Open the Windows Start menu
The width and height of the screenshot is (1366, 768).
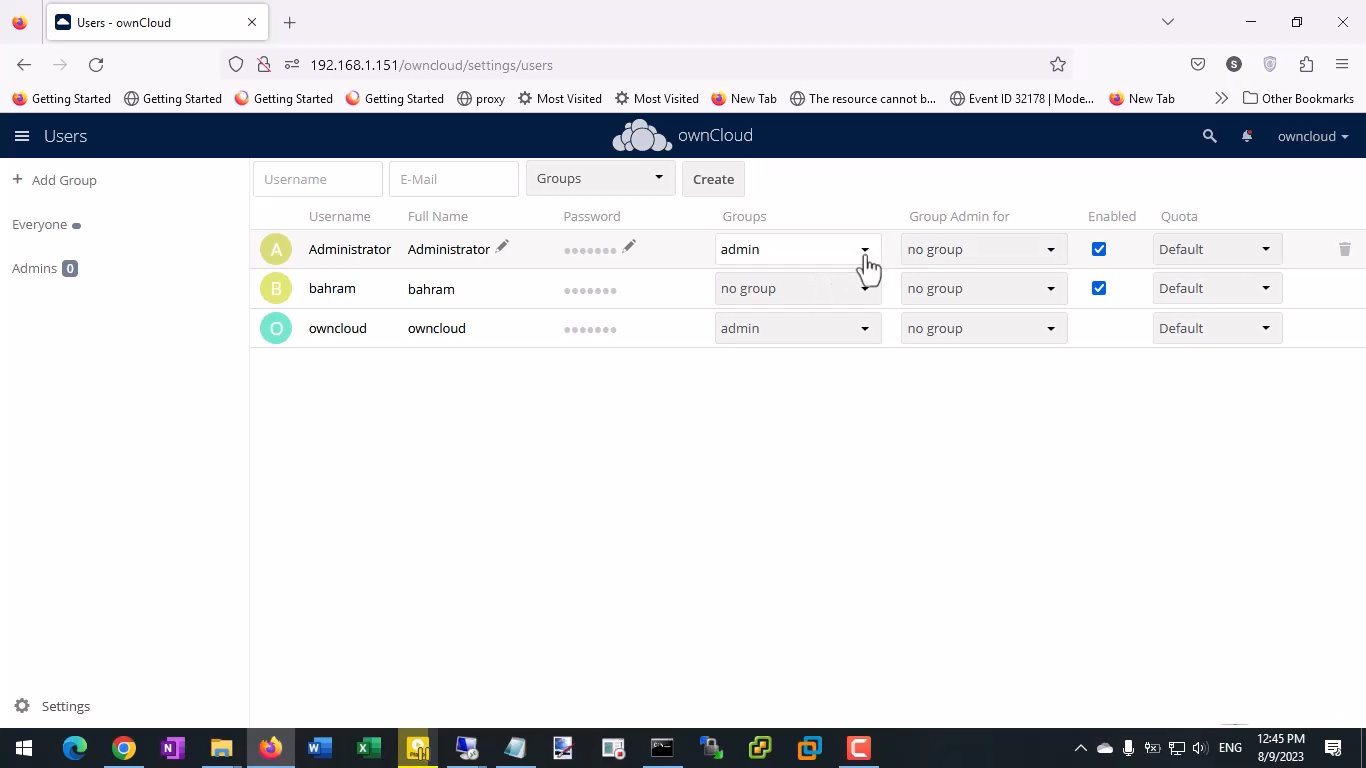(x=24, y=748)
